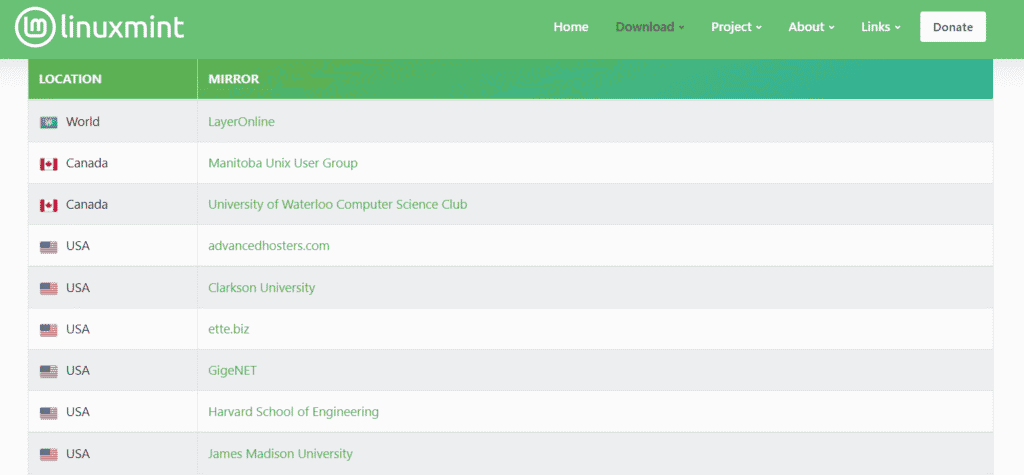This screenshot has height=475, width=1024.
Task: Expand the About dropdown in the navbar
Action: [810, 27]
